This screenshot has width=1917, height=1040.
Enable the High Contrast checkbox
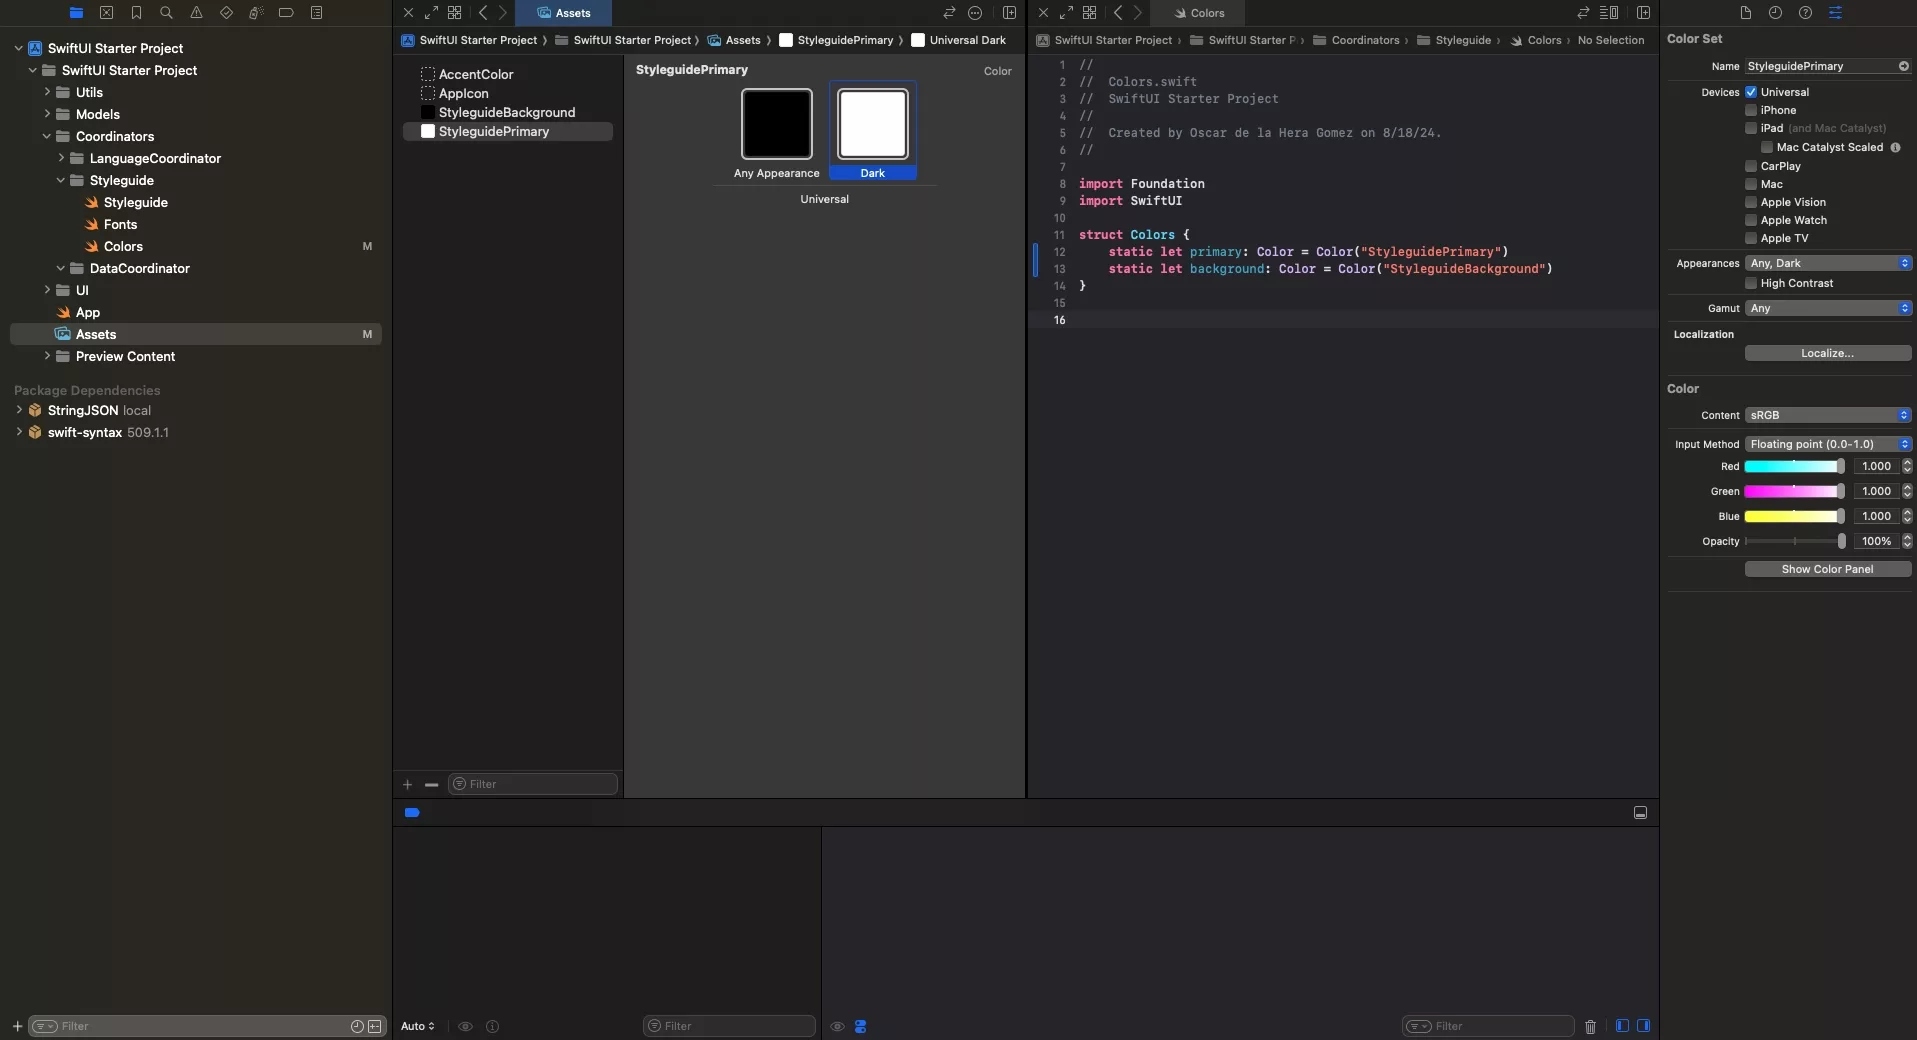point(1751,283)
